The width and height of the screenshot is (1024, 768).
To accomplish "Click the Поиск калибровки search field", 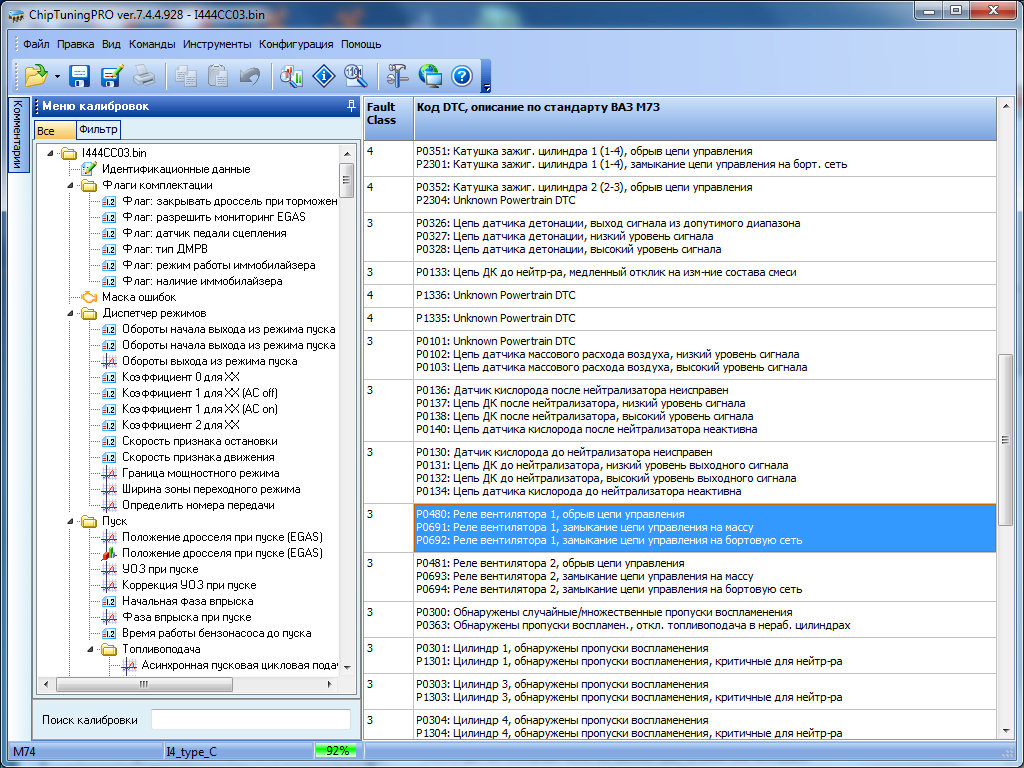I will point(250,720).
